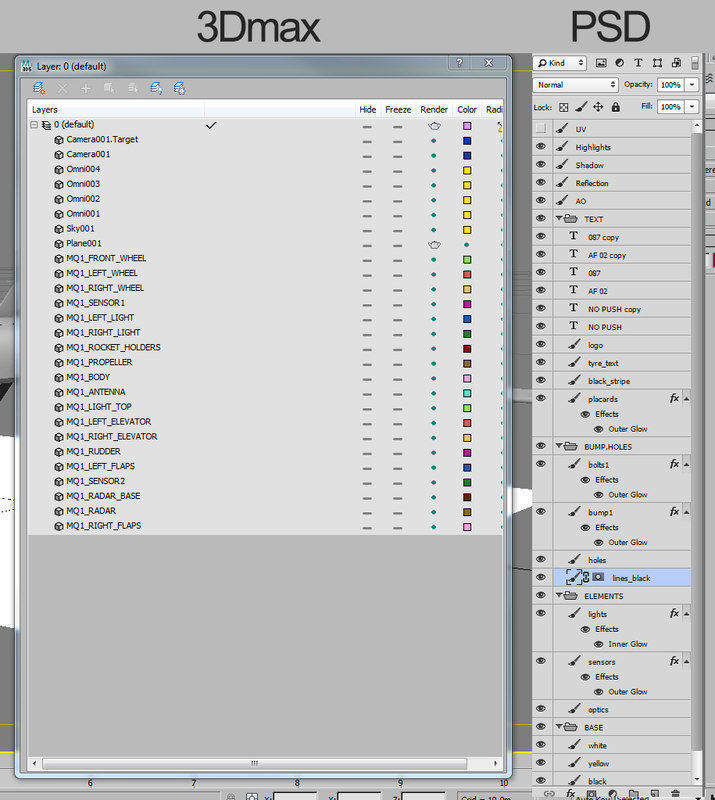
Task: Hide the Highlights layer eye
Action: point(541,146)
